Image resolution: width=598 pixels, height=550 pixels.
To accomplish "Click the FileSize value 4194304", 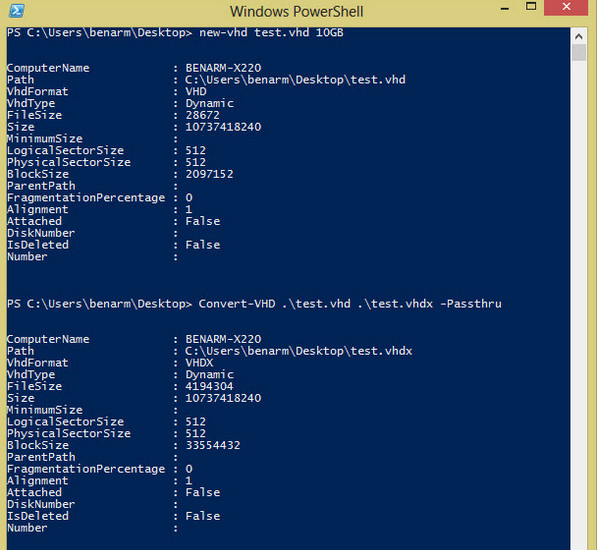I will [x=209, y=386].
